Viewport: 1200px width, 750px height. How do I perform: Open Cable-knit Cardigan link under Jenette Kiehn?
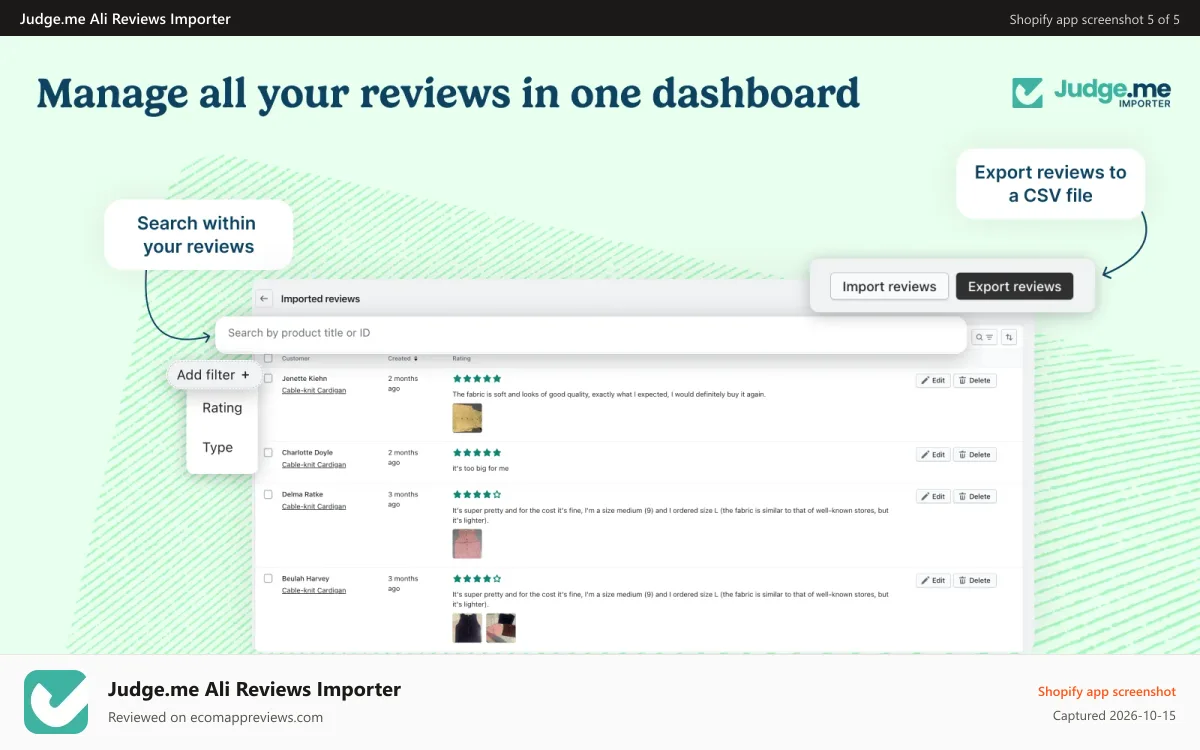pos(314,391)
